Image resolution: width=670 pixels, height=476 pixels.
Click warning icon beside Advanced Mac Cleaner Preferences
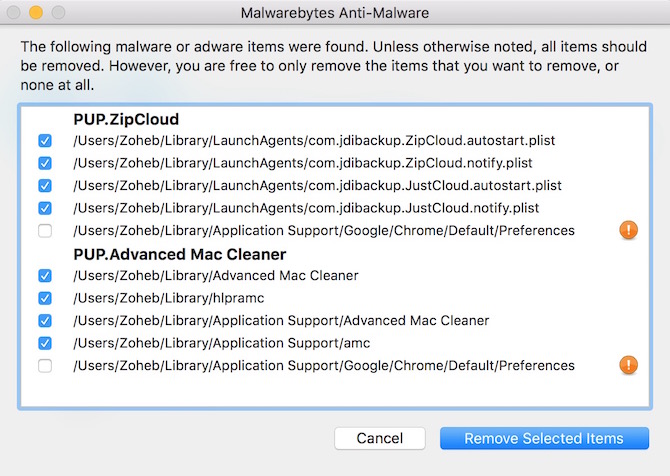point(629,365)
